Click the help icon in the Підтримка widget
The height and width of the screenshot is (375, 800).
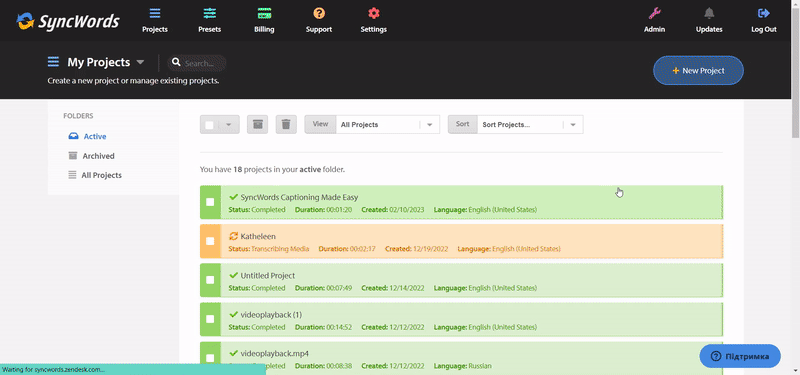716,356
